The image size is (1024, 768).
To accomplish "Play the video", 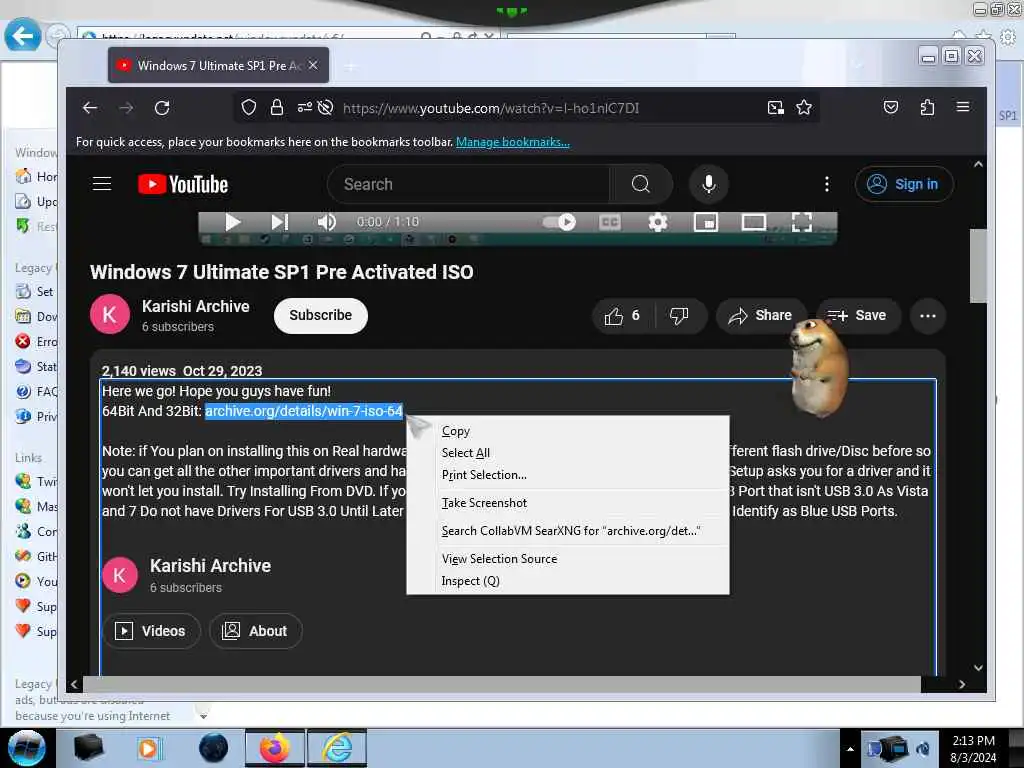I will click(x=232, y=222).
